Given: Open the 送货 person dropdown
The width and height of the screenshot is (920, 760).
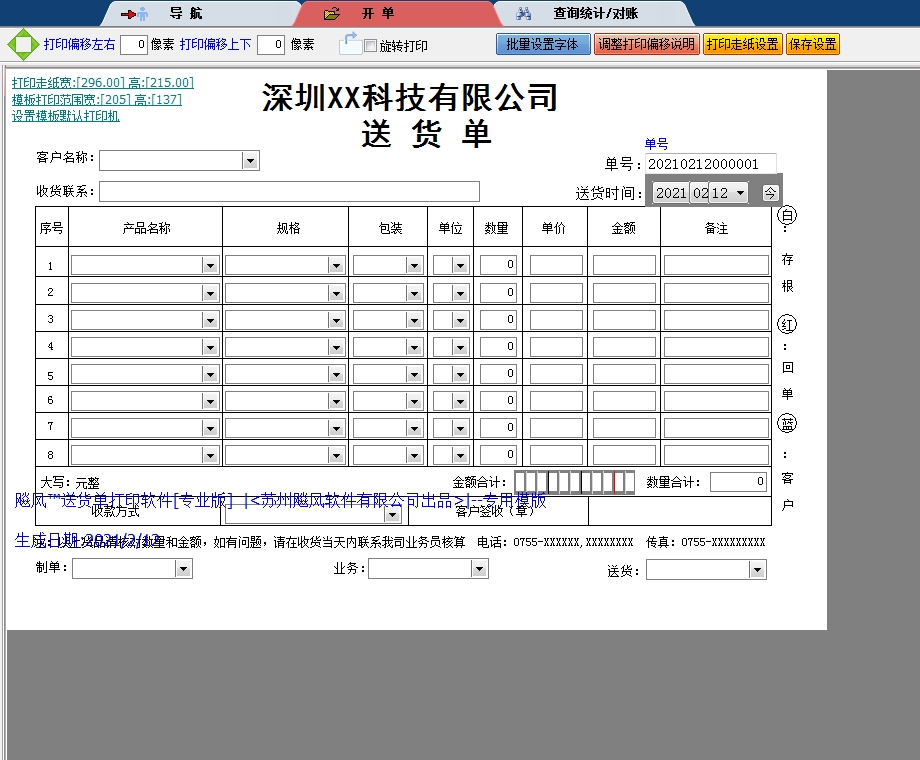Looking at the screenshot, I should point(757,570).
